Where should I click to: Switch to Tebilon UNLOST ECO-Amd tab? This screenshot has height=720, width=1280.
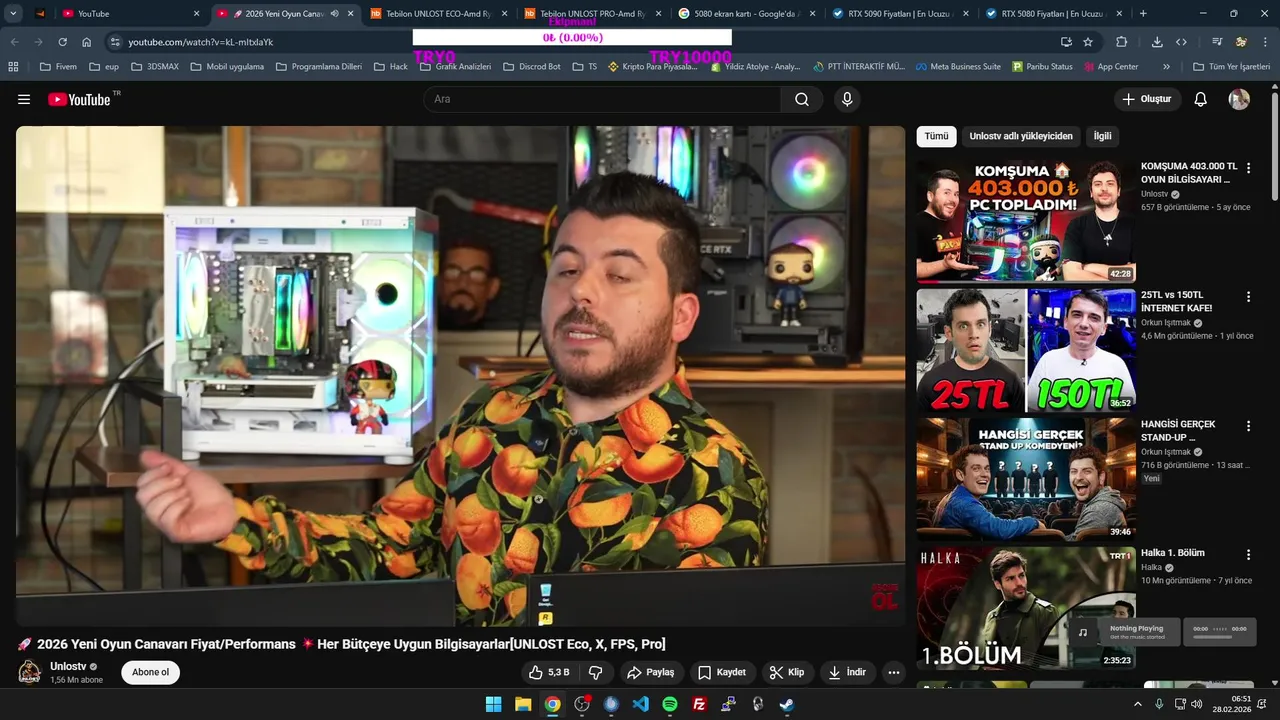[x=438, y=14]
